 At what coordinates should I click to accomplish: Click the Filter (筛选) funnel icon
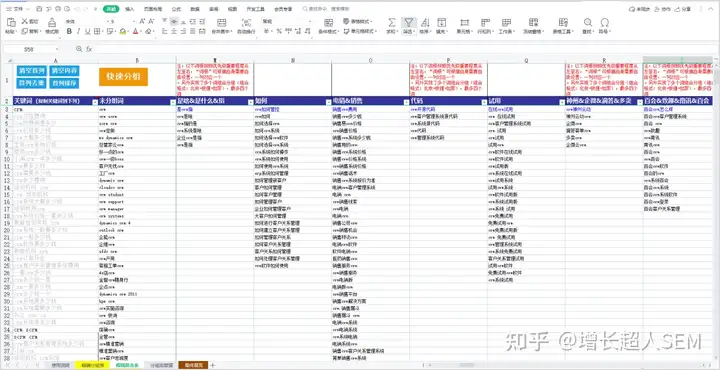tap(408, 22)
